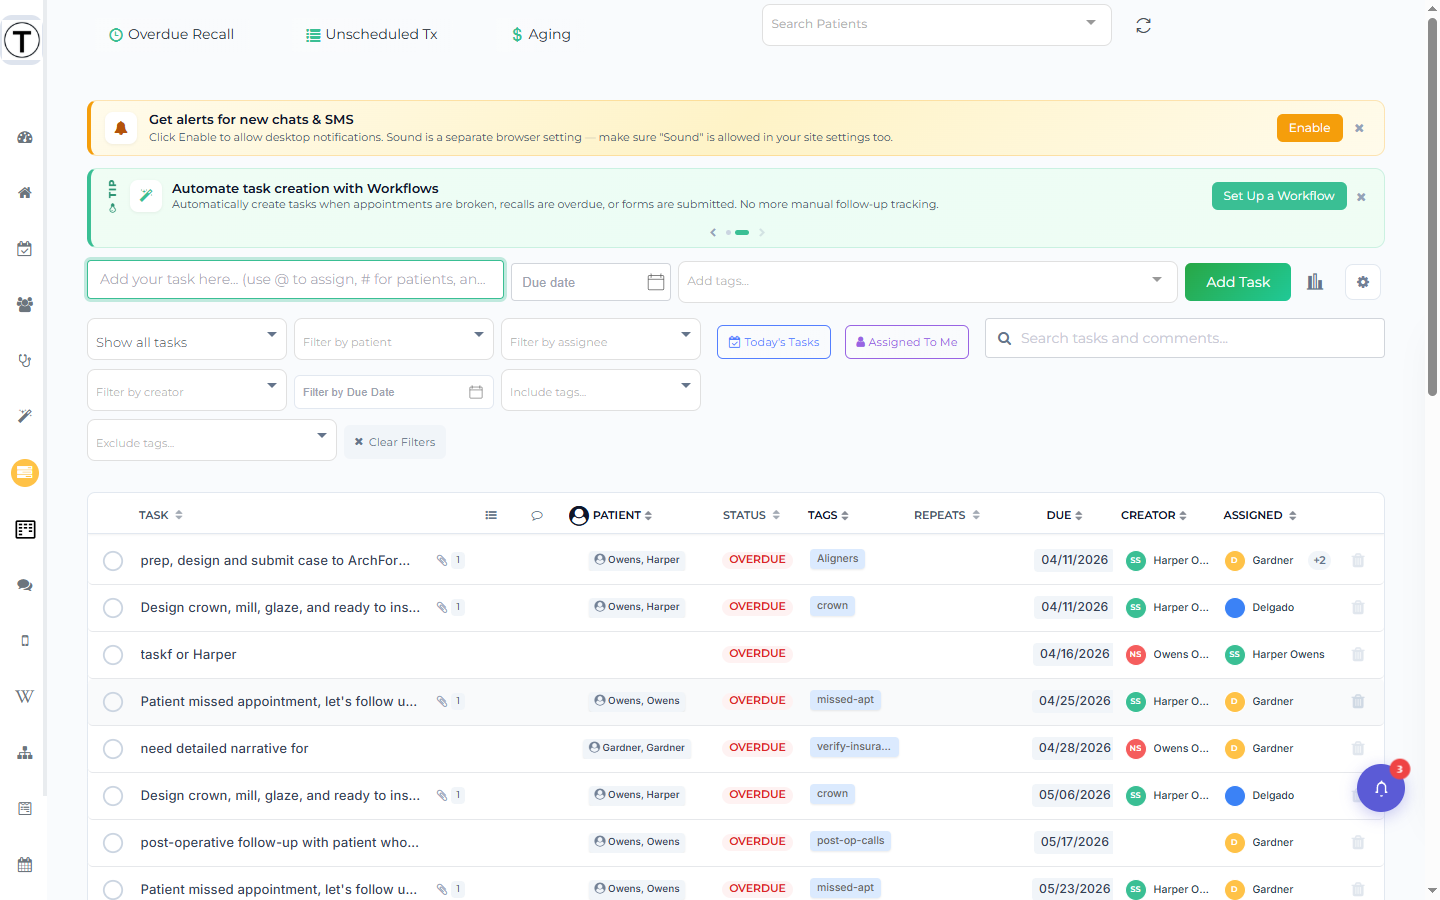Open attachment on 'prep, design and submit' task

(441, 560)
